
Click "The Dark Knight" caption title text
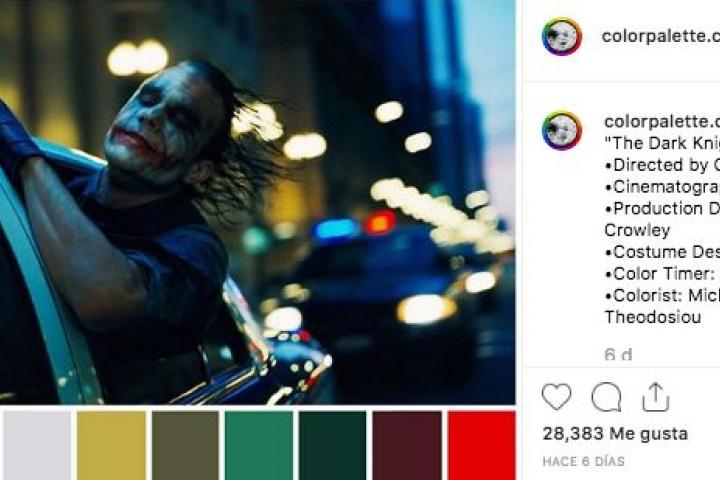(x=662, y=143)
